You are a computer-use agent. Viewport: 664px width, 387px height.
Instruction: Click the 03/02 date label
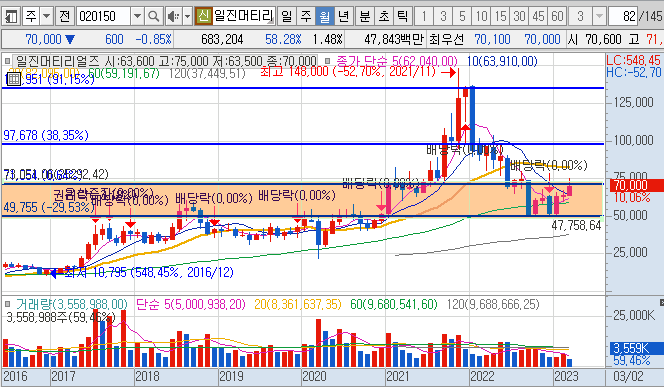628,376
